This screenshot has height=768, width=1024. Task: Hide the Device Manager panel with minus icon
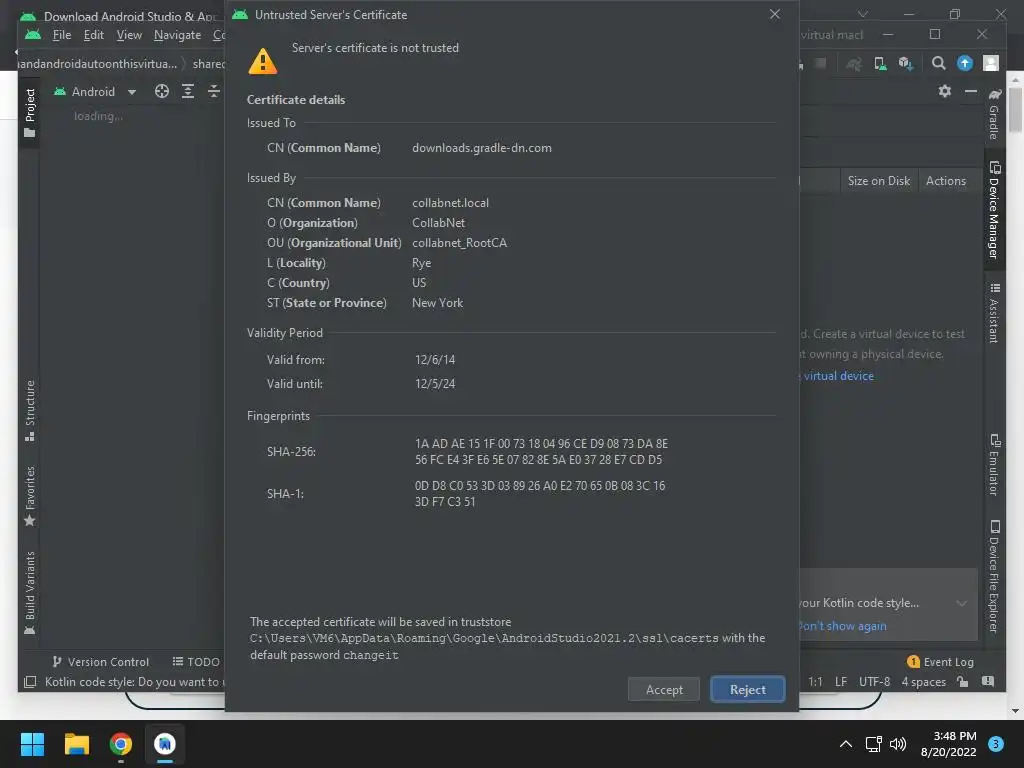(970, 91)
